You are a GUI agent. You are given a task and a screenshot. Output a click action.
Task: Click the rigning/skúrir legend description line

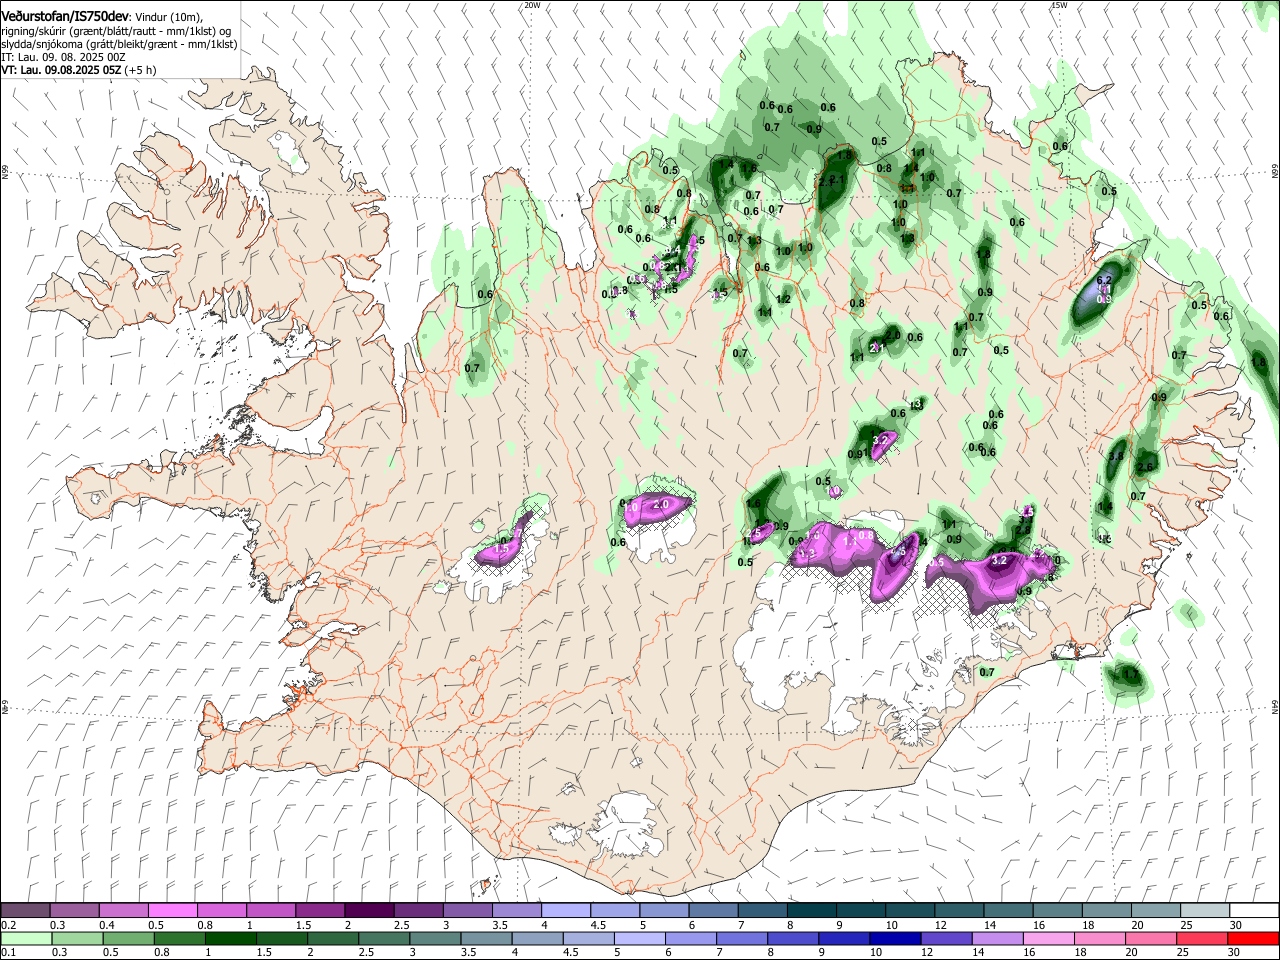coord(116,30)
